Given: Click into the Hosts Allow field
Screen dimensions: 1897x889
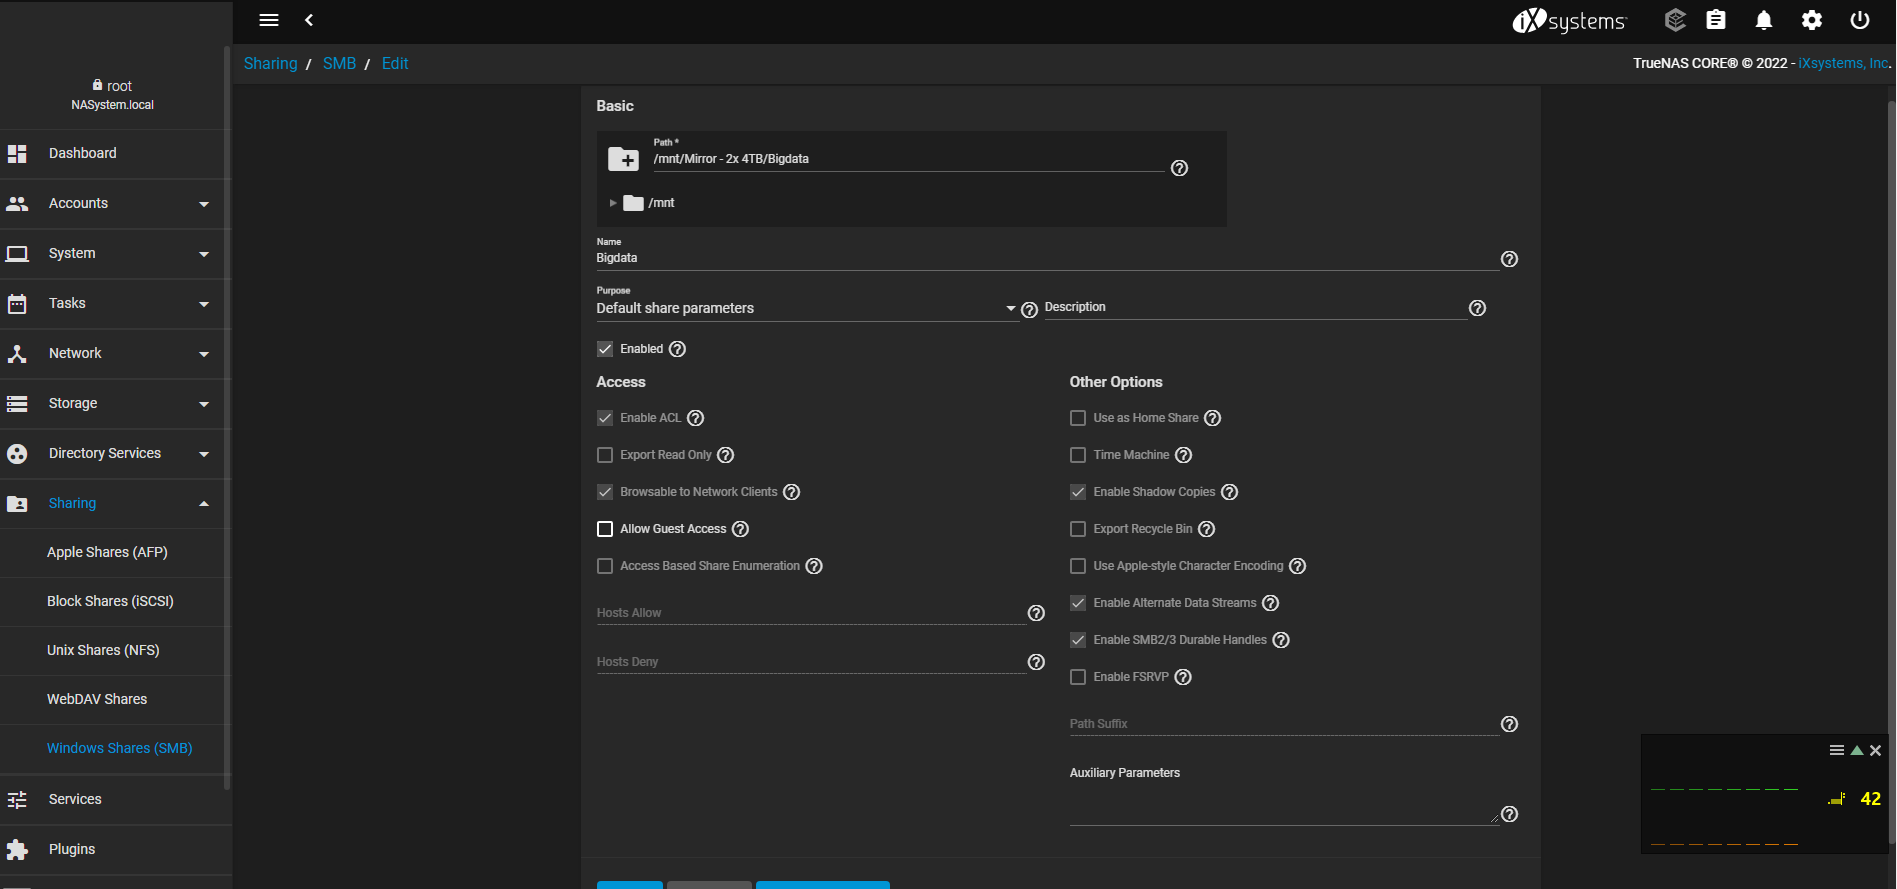Looking at the screenshot, I should tap(810, 613).
